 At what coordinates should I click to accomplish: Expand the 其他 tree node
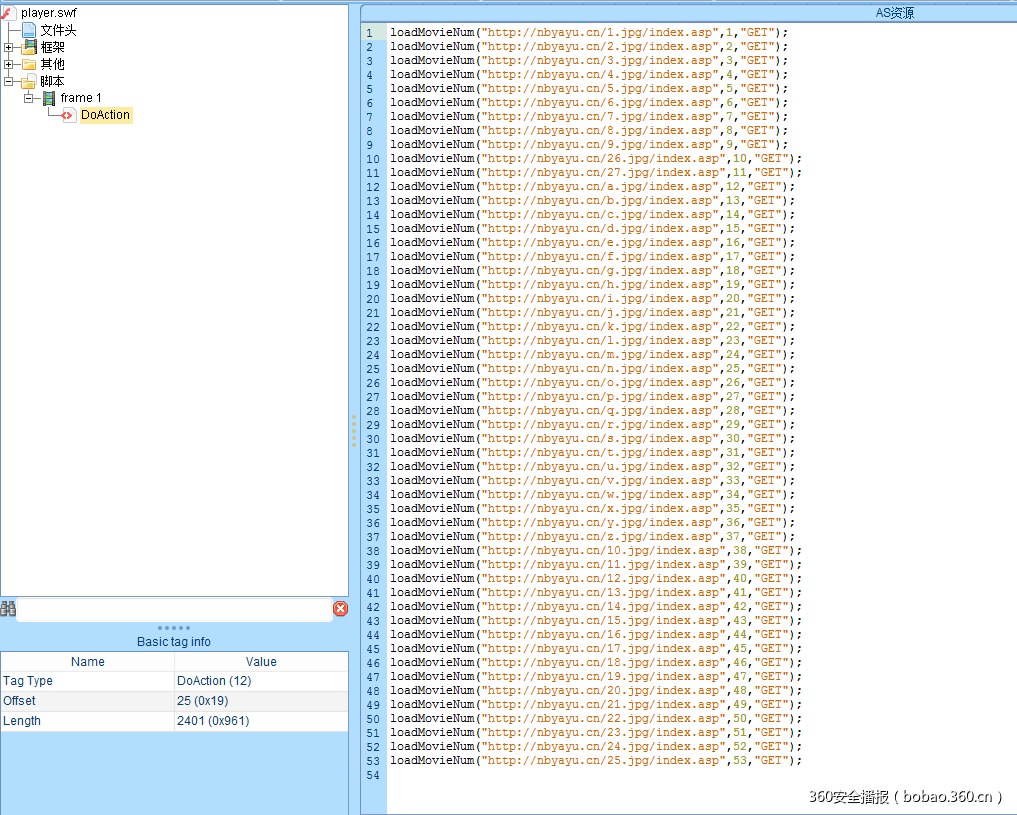point(8,64)
